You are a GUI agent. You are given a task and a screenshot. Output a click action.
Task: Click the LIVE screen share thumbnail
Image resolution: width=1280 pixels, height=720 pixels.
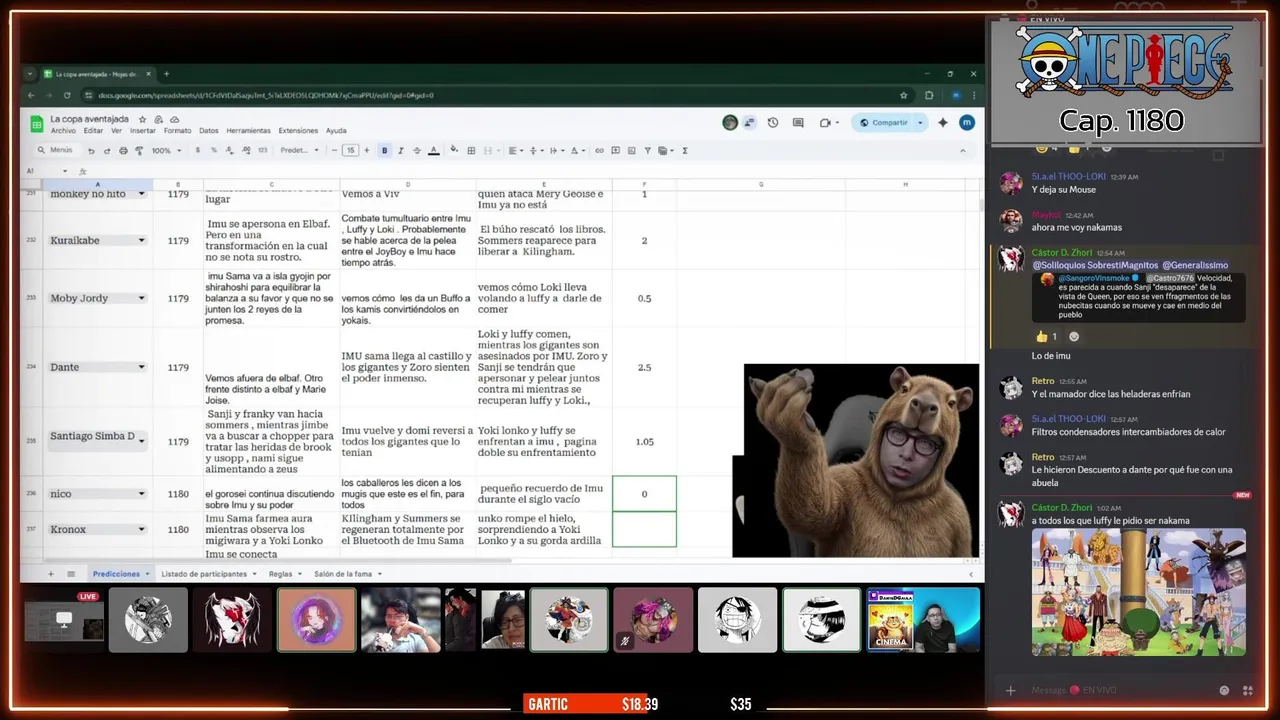tap(64, 620)
